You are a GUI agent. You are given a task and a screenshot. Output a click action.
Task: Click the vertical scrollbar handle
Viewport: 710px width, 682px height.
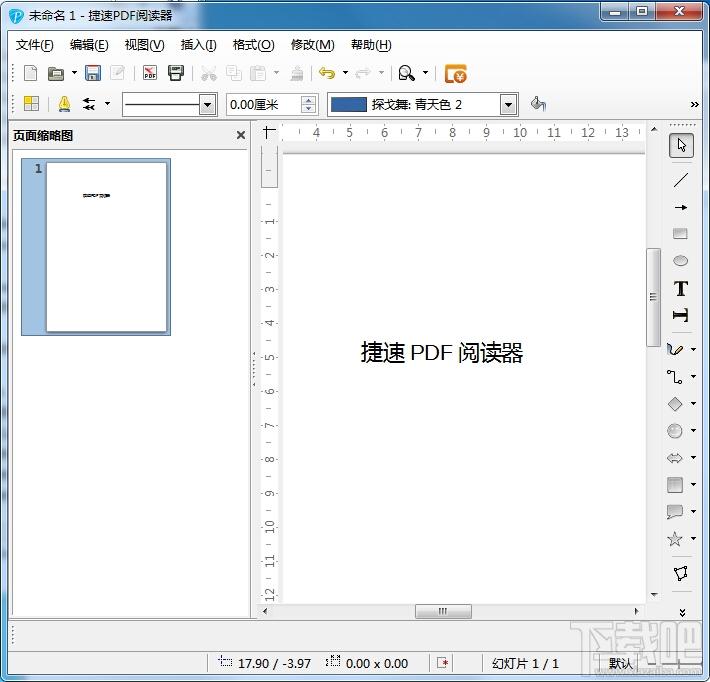click(x=653, y=297)
